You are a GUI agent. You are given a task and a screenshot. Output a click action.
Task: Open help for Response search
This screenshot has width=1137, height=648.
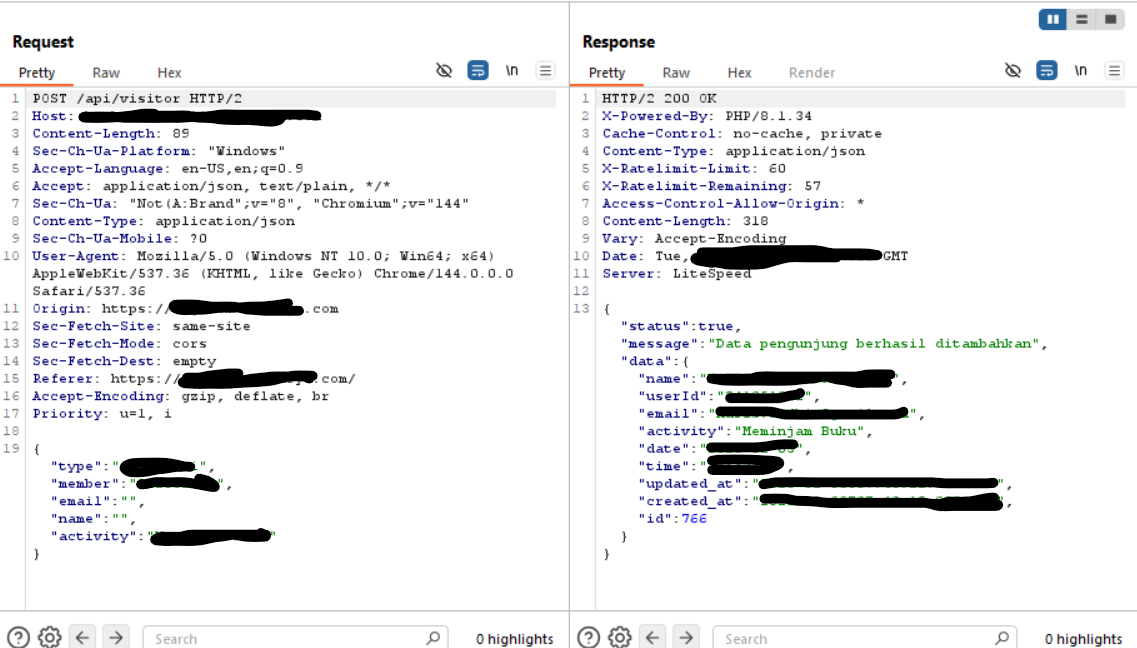click(588, 637)
